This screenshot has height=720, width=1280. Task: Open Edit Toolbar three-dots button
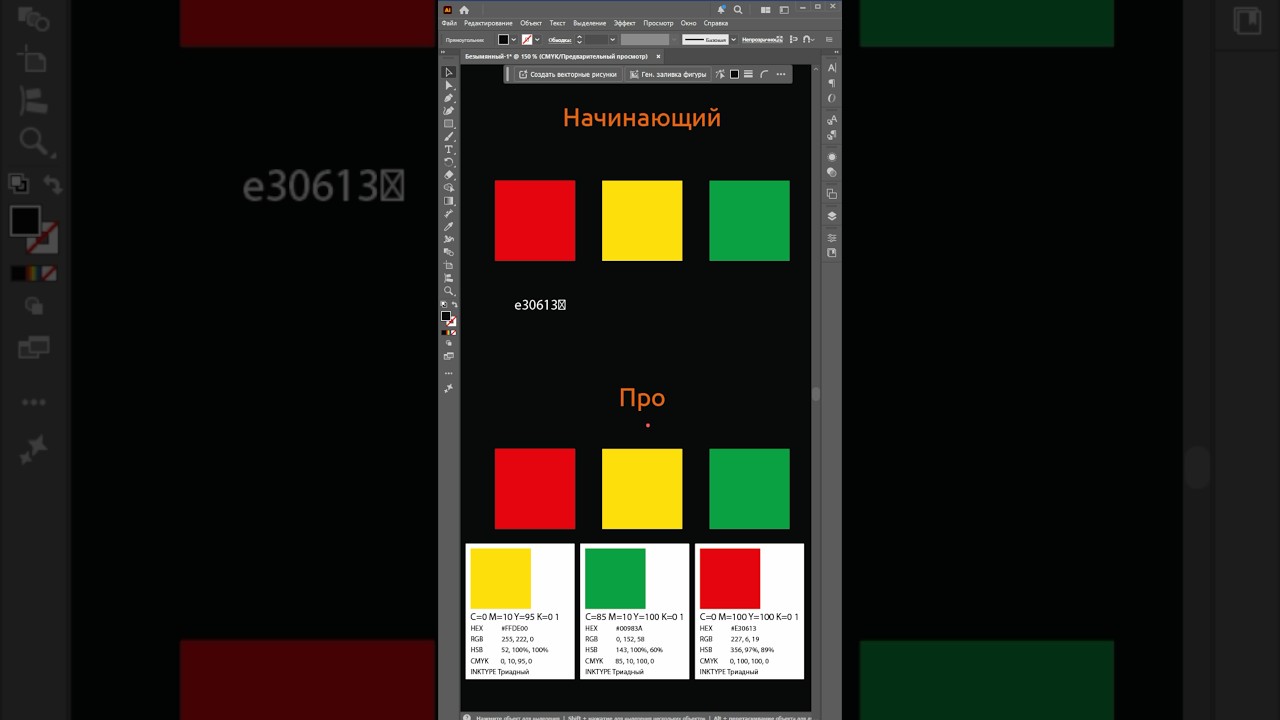448,372
